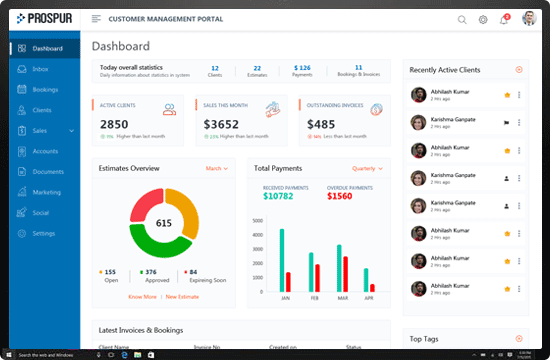
Task: Click the Sales This Month hand icon
Action: pyautogui.click(x=273, y=109)
